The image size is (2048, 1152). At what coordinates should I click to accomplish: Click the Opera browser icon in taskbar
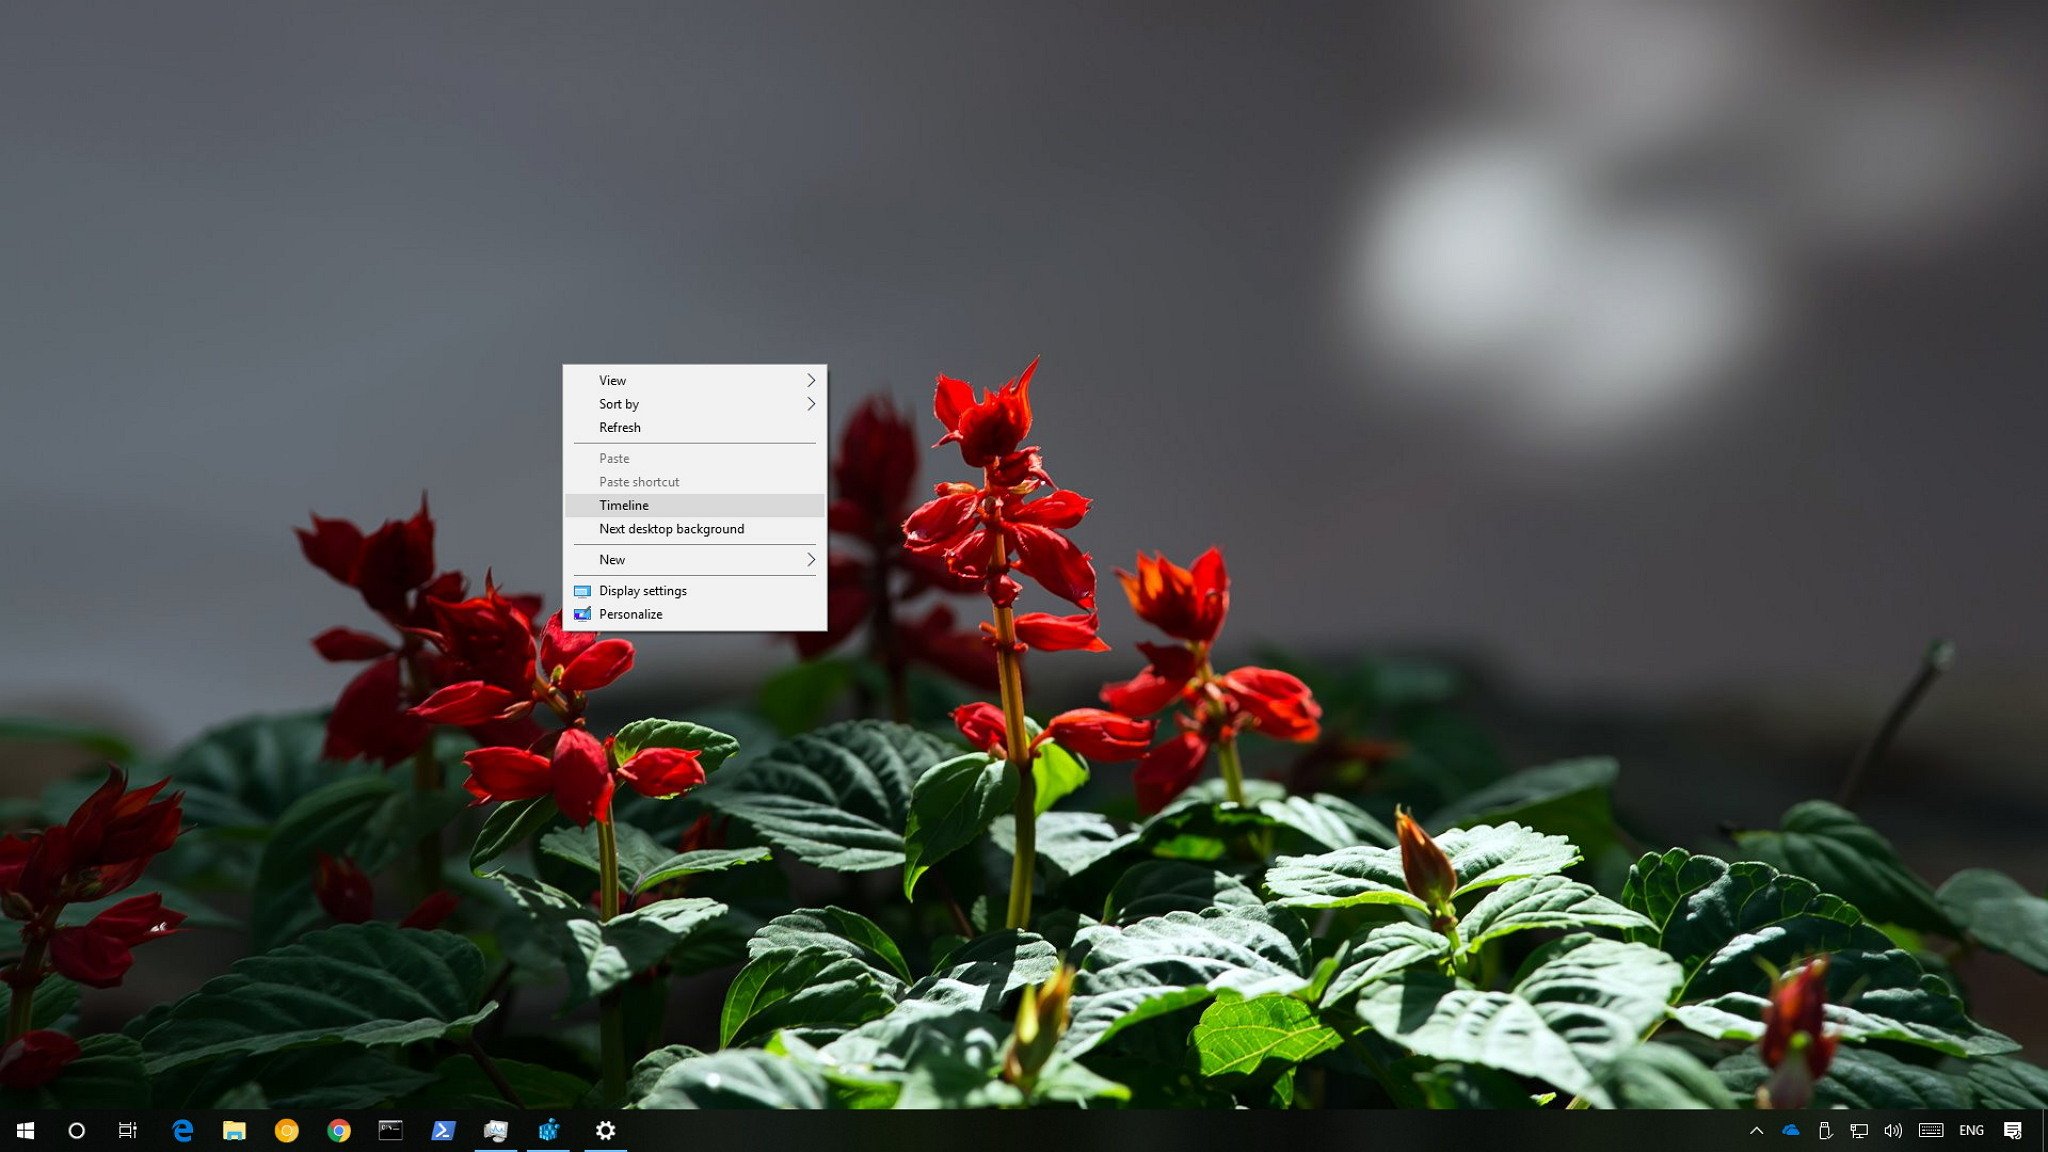[x=288, y=1131]
